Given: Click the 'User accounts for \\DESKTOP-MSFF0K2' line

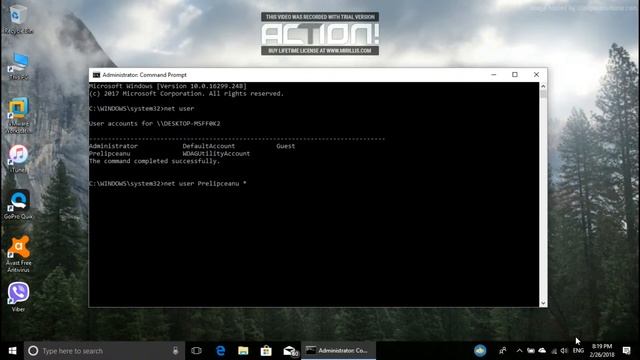Looking at the screenshot, I should pyautogui.click(x=154, y=124).
